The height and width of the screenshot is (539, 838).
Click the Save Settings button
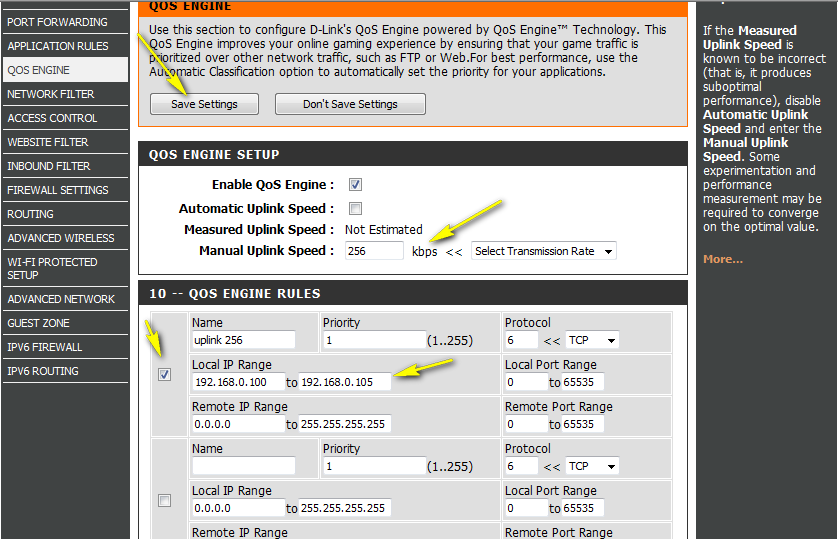pos(204,104)
